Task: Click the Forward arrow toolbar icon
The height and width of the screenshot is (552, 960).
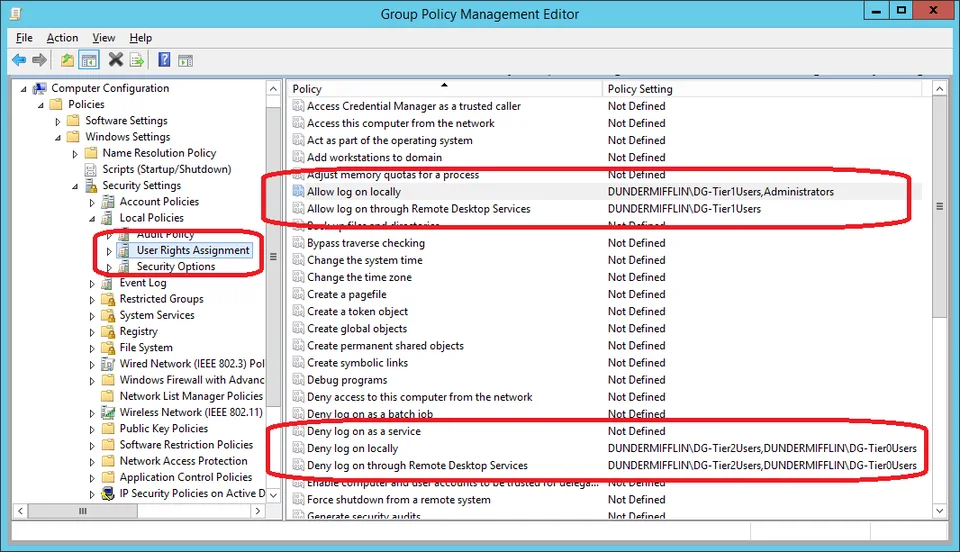Action: pos(39,60)
